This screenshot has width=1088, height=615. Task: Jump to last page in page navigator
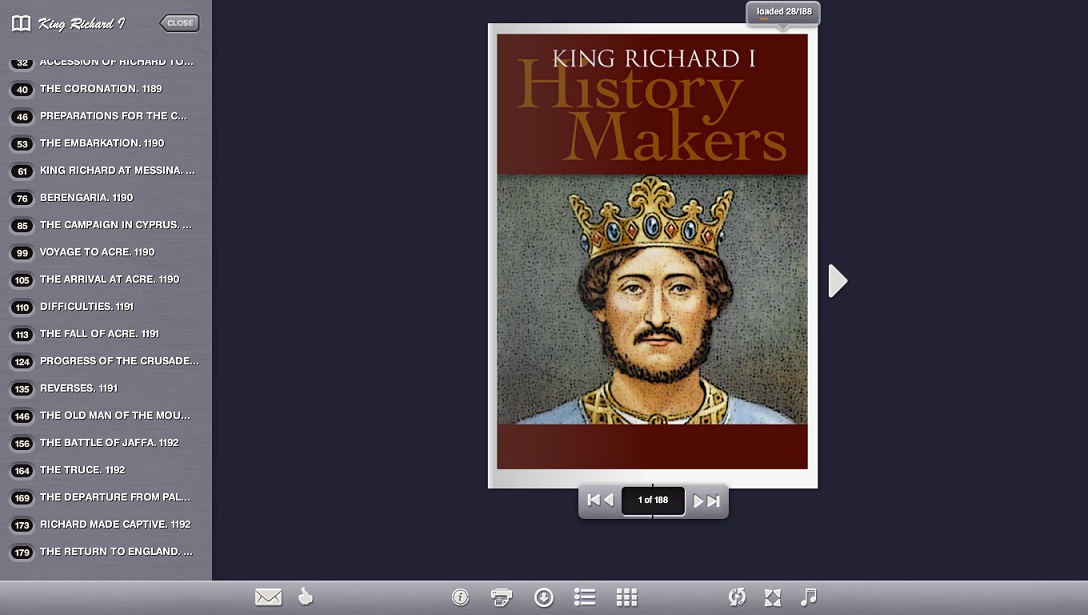pyautogui.click(x=707, y=500)
